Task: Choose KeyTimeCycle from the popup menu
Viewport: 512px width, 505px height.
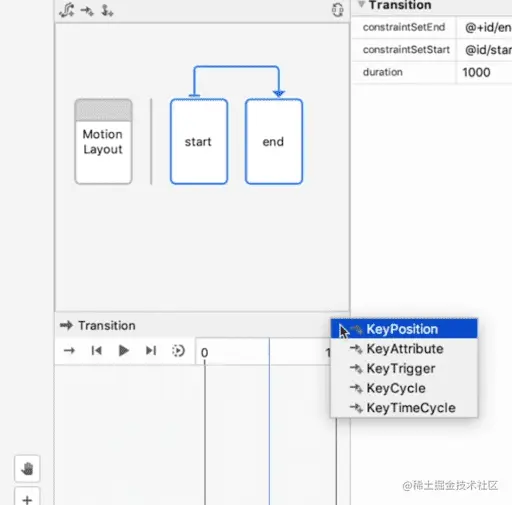Action: pyautogui.click(x=404, y=408)
